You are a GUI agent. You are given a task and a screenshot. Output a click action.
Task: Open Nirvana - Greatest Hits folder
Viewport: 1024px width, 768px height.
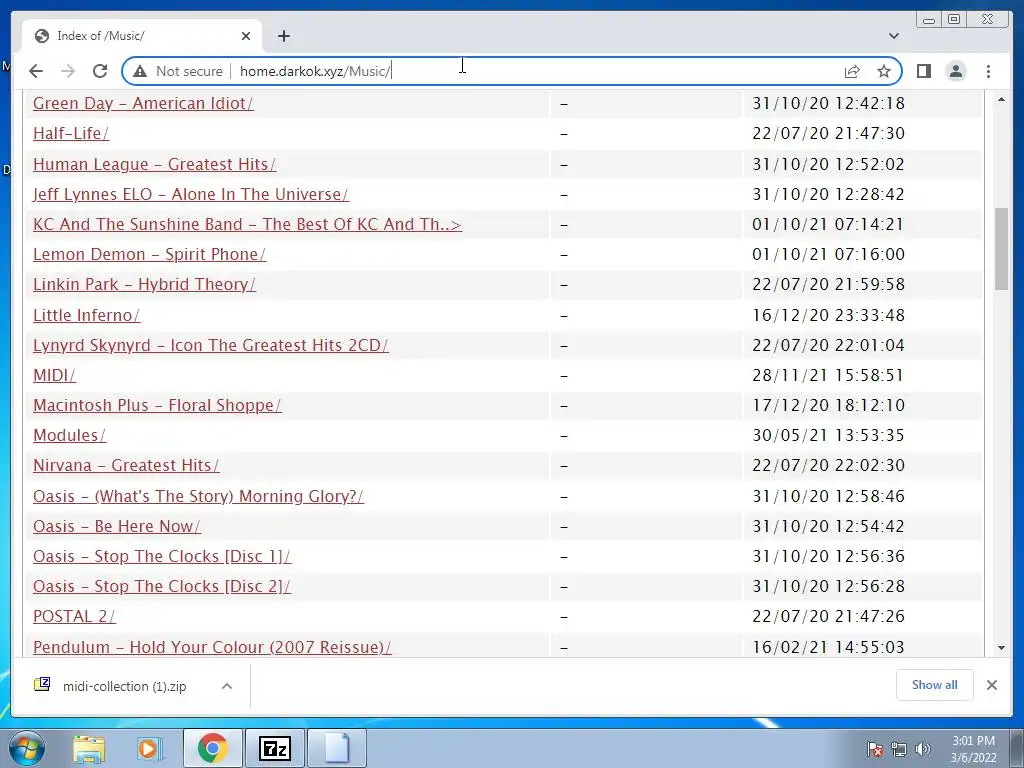[126, 465]
